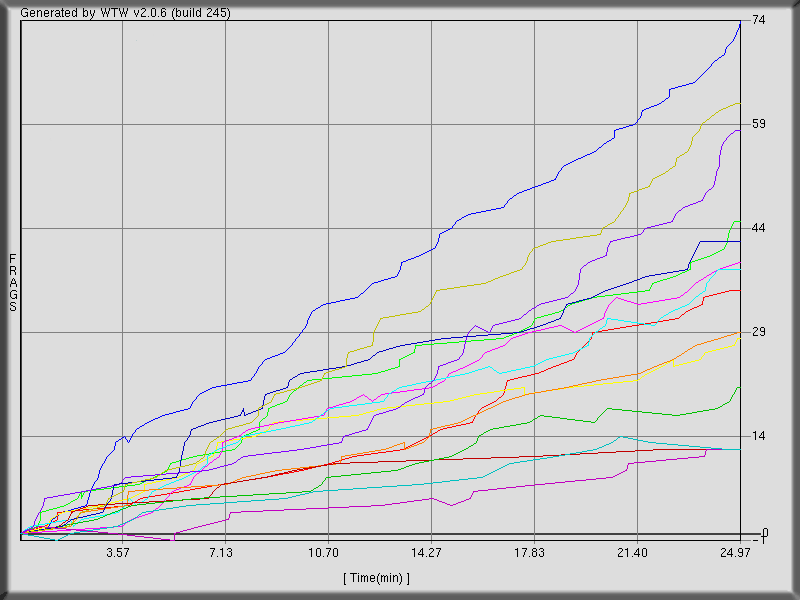Click the Time(min) axis label
800x600 pixels.
click(378, 575)
